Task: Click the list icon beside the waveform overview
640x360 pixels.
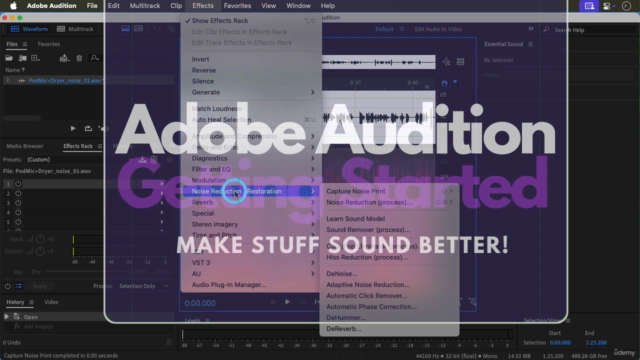Action: coord(460,62)
